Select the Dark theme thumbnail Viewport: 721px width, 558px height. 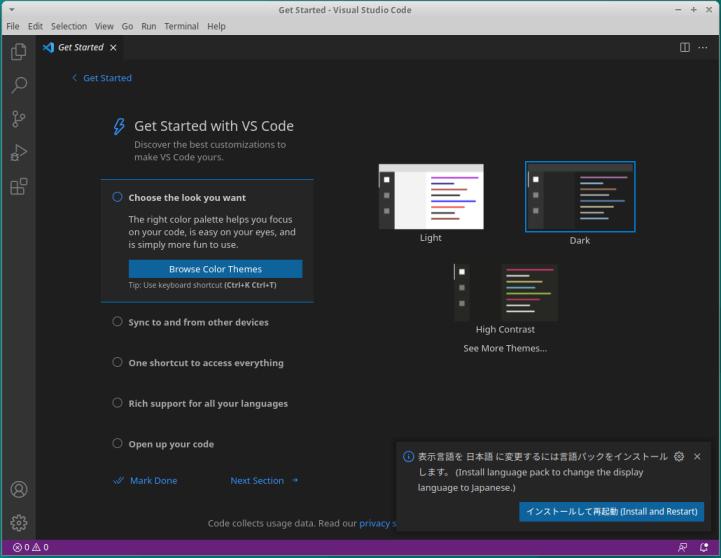(580, 197)
